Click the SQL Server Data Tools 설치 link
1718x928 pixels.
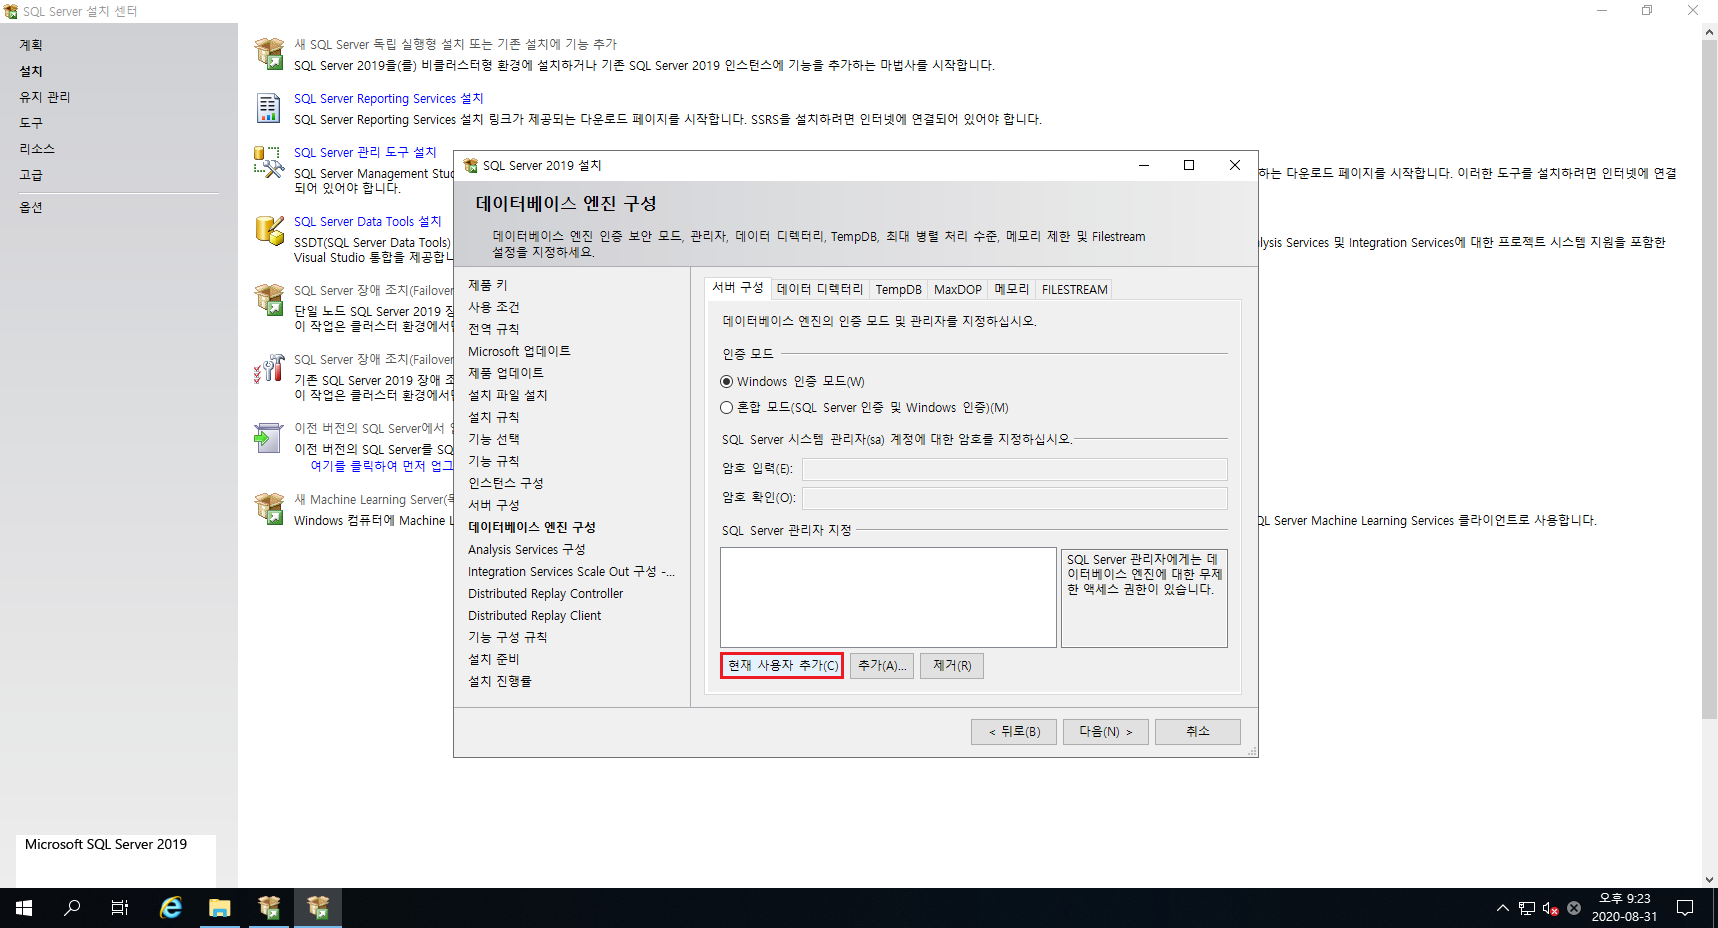[x=367, y=221]
